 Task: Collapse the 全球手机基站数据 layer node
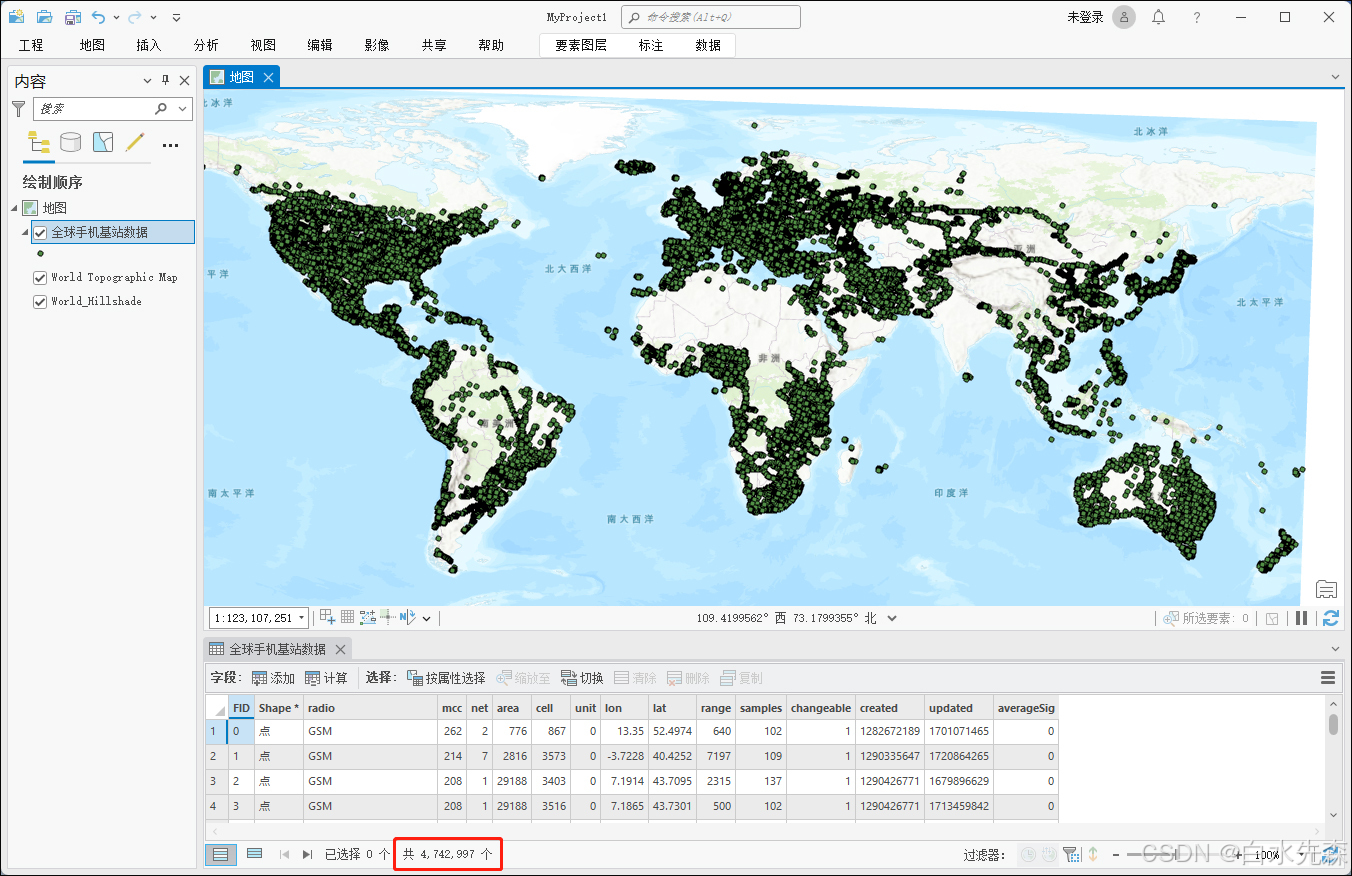(x=26, y=232)
